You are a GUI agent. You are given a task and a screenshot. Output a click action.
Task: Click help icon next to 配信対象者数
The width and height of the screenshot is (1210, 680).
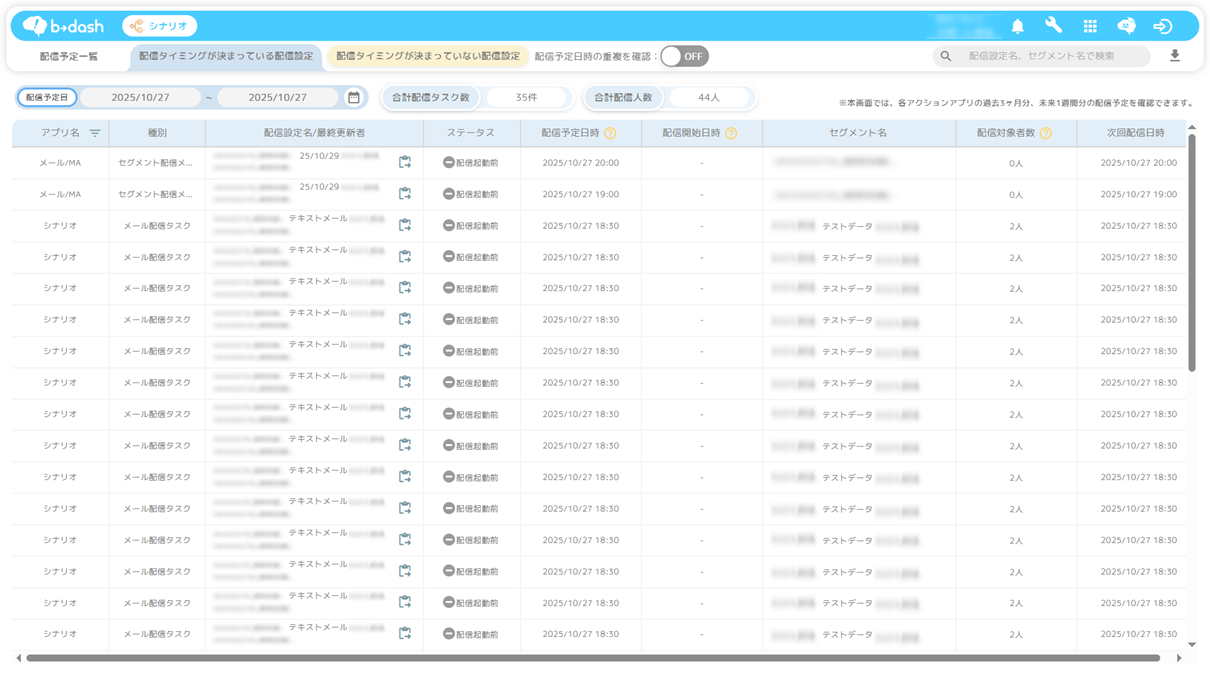(x=1045, y=133)
